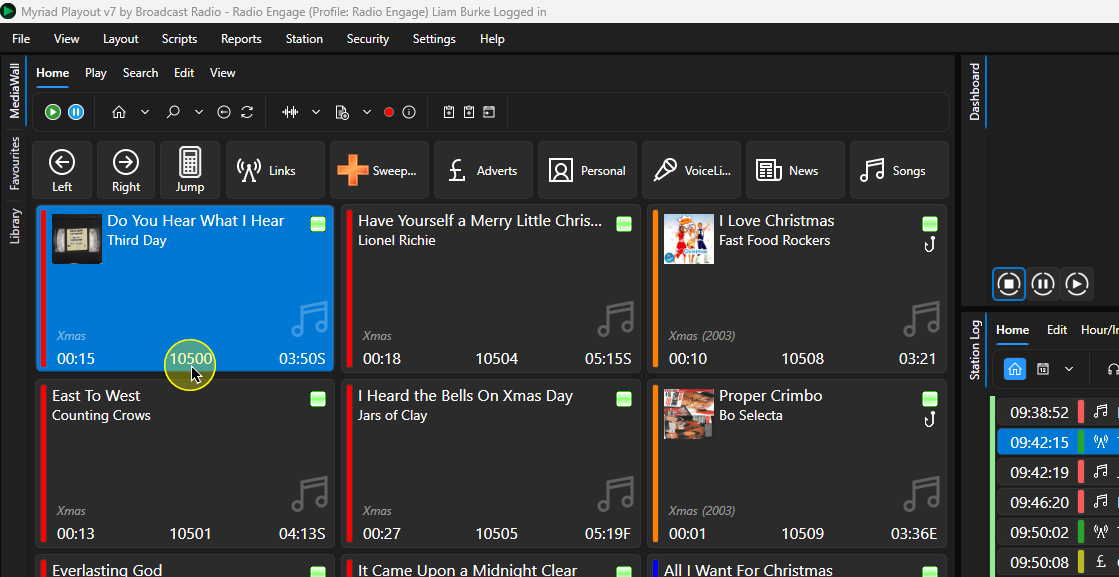The height and width of the screenshot is (577, 1119).
Task: Click the info circle icon
Action: pyautogui.click(x=409, y=112)
